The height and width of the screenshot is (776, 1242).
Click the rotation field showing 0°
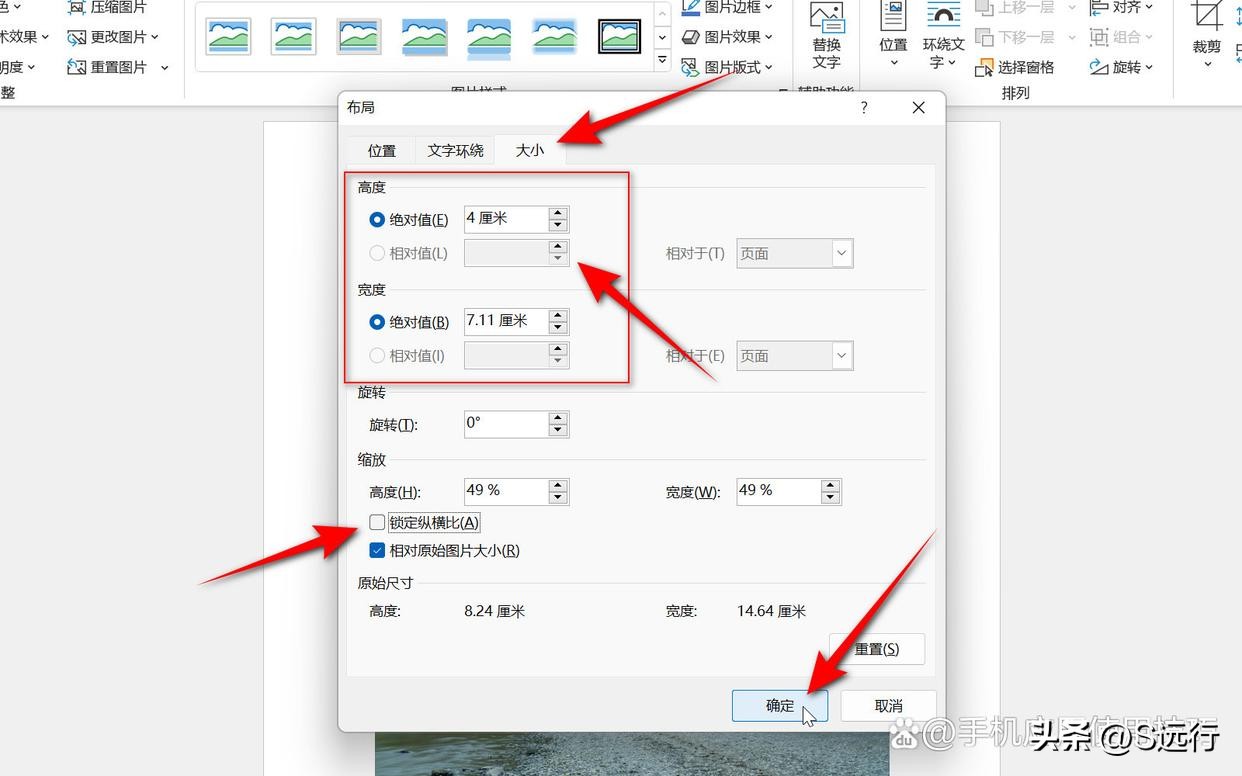click(x=506, y=424)
